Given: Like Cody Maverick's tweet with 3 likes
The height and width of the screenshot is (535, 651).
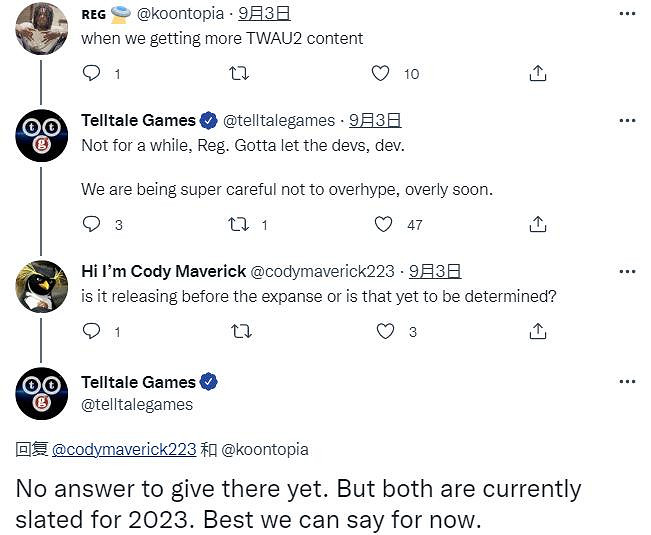Looking at the screenshot, I should (x=383, y=330).
